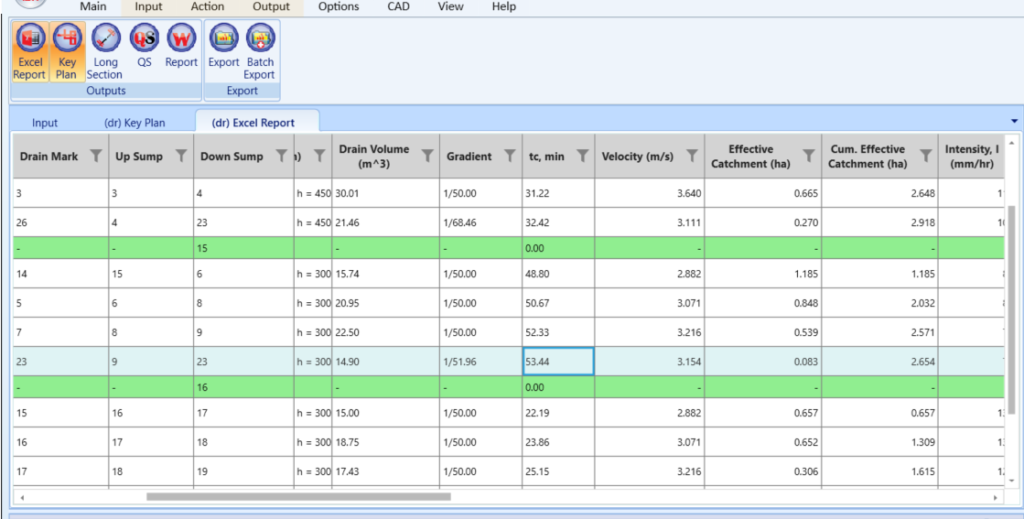Select Drain Volume cell 30.01
This screenshot has height=519, width=1024.
pos(385,193)
